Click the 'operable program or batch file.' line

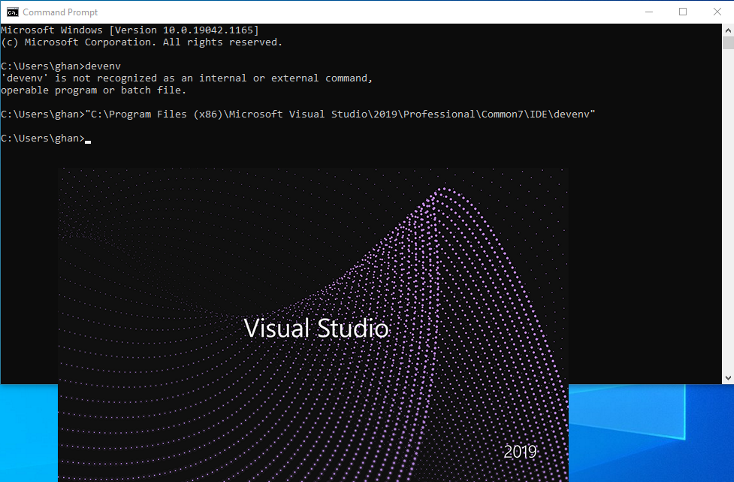[x=94, y=90]
